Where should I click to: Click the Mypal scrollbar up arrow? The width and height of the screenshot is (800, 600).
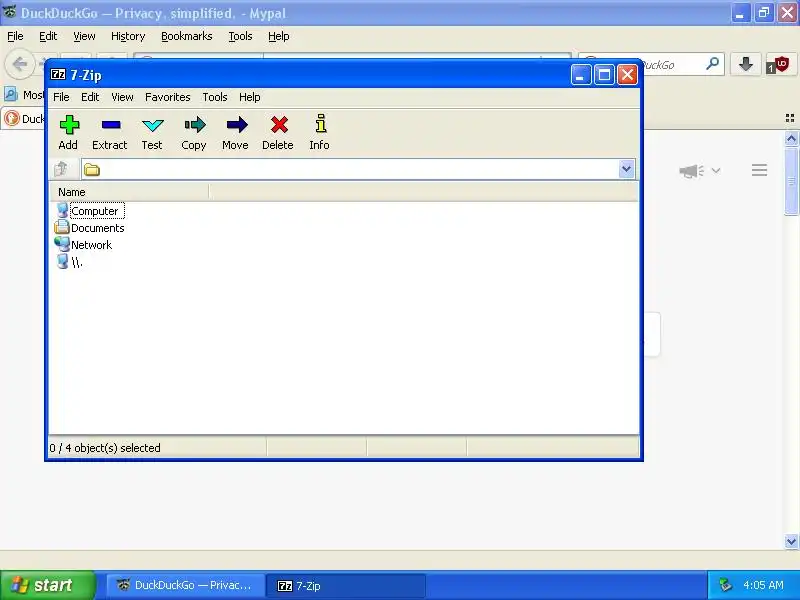[x=791, y=138]
